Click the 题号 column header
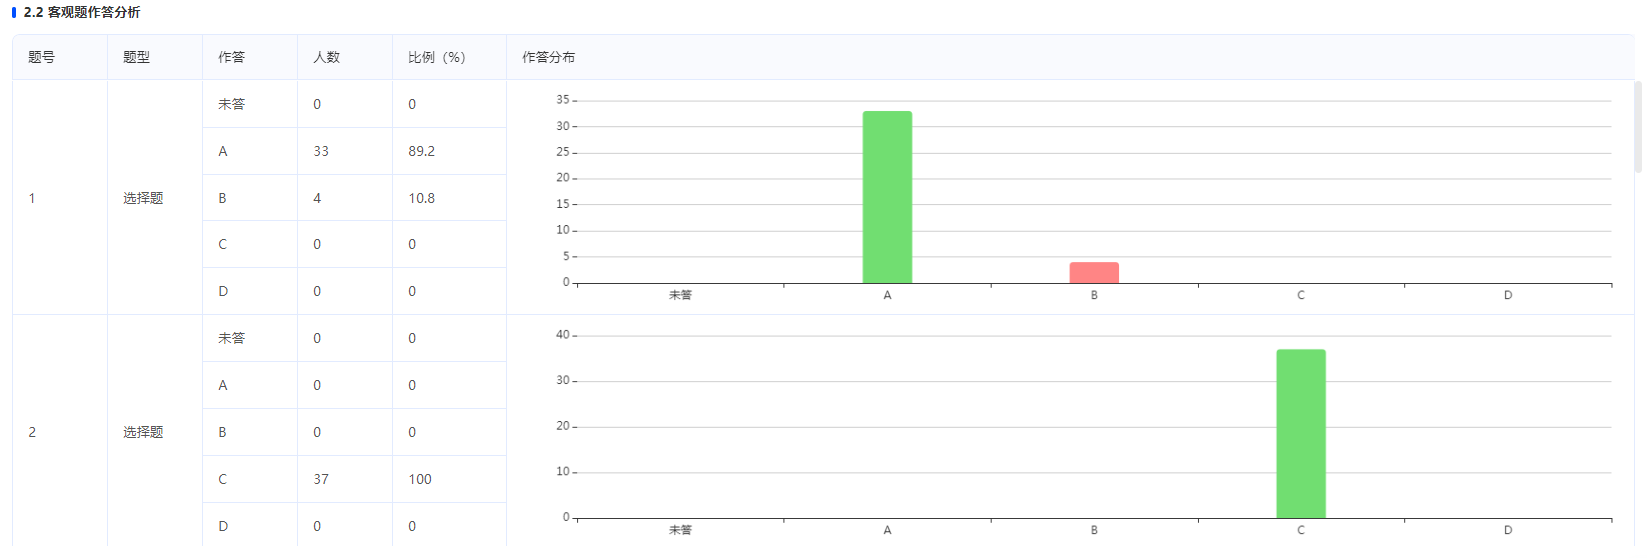This screenshot has width=1647, height=558. 41,57
